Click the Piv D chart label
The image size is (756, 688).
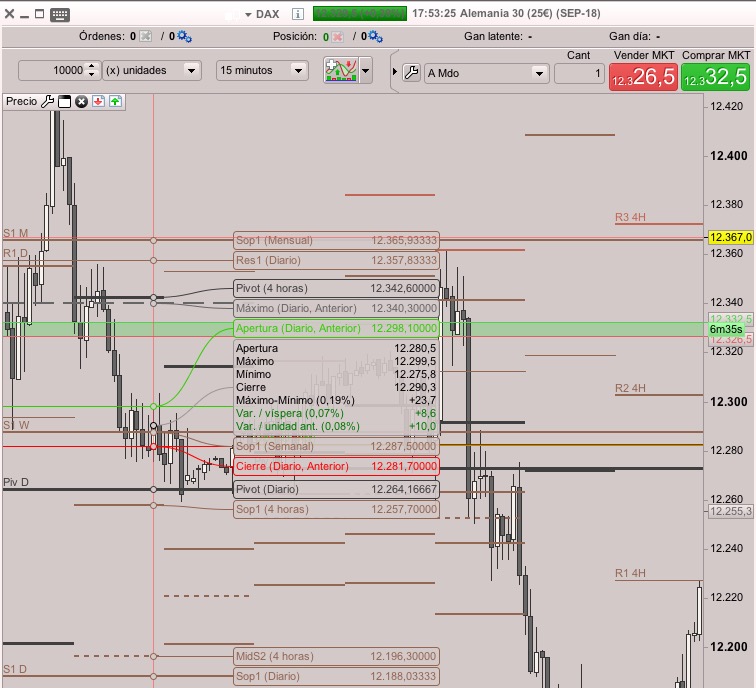[x=16, y=482]
